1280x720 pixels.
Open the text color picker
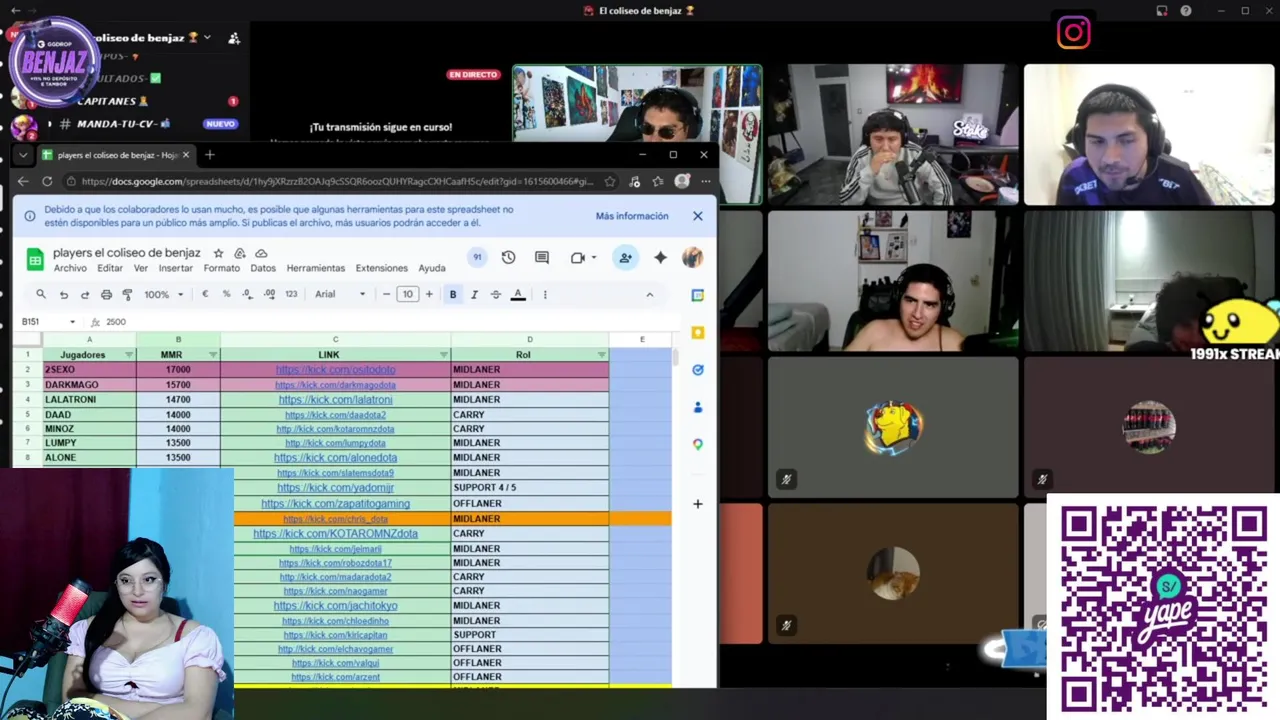518,294
